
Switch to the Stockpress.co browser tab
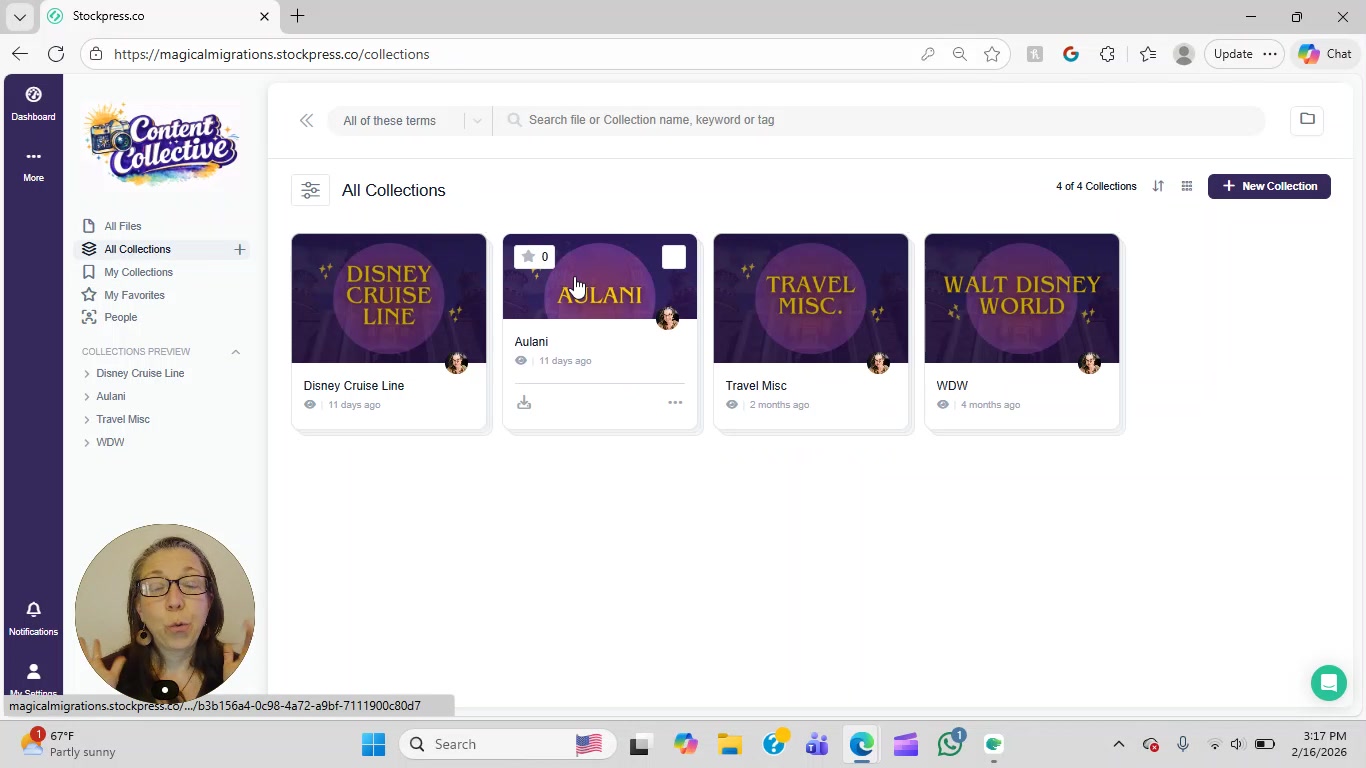(x=158, y=17)
